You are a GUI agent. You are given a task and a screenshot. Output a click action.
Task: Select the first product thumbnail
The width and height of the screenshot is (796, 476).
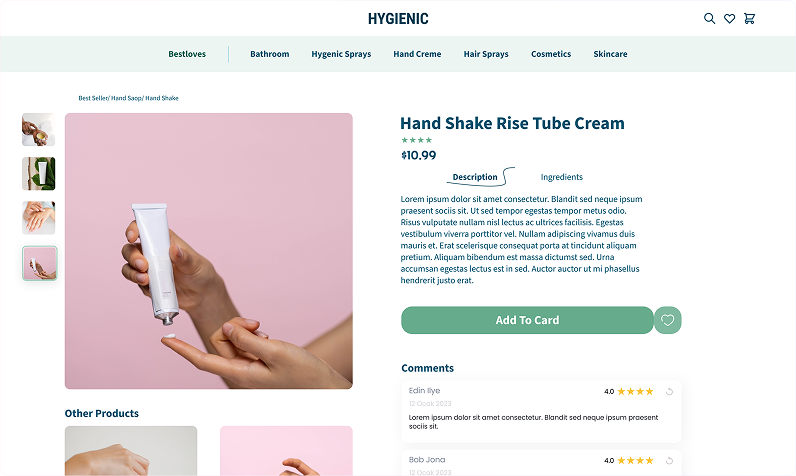39,130
